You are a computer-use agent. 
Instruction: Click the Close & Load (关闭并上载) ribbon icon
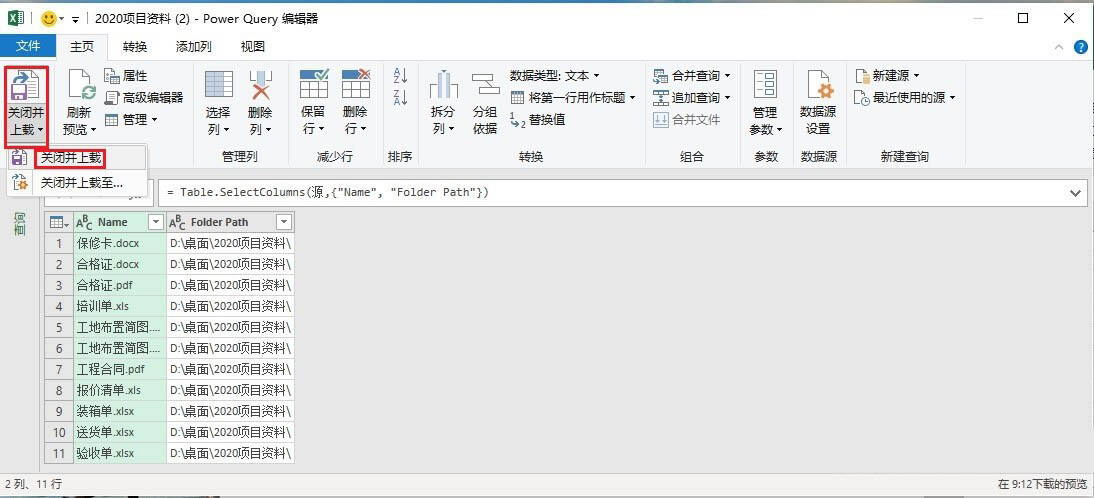[x=27, y=86]
